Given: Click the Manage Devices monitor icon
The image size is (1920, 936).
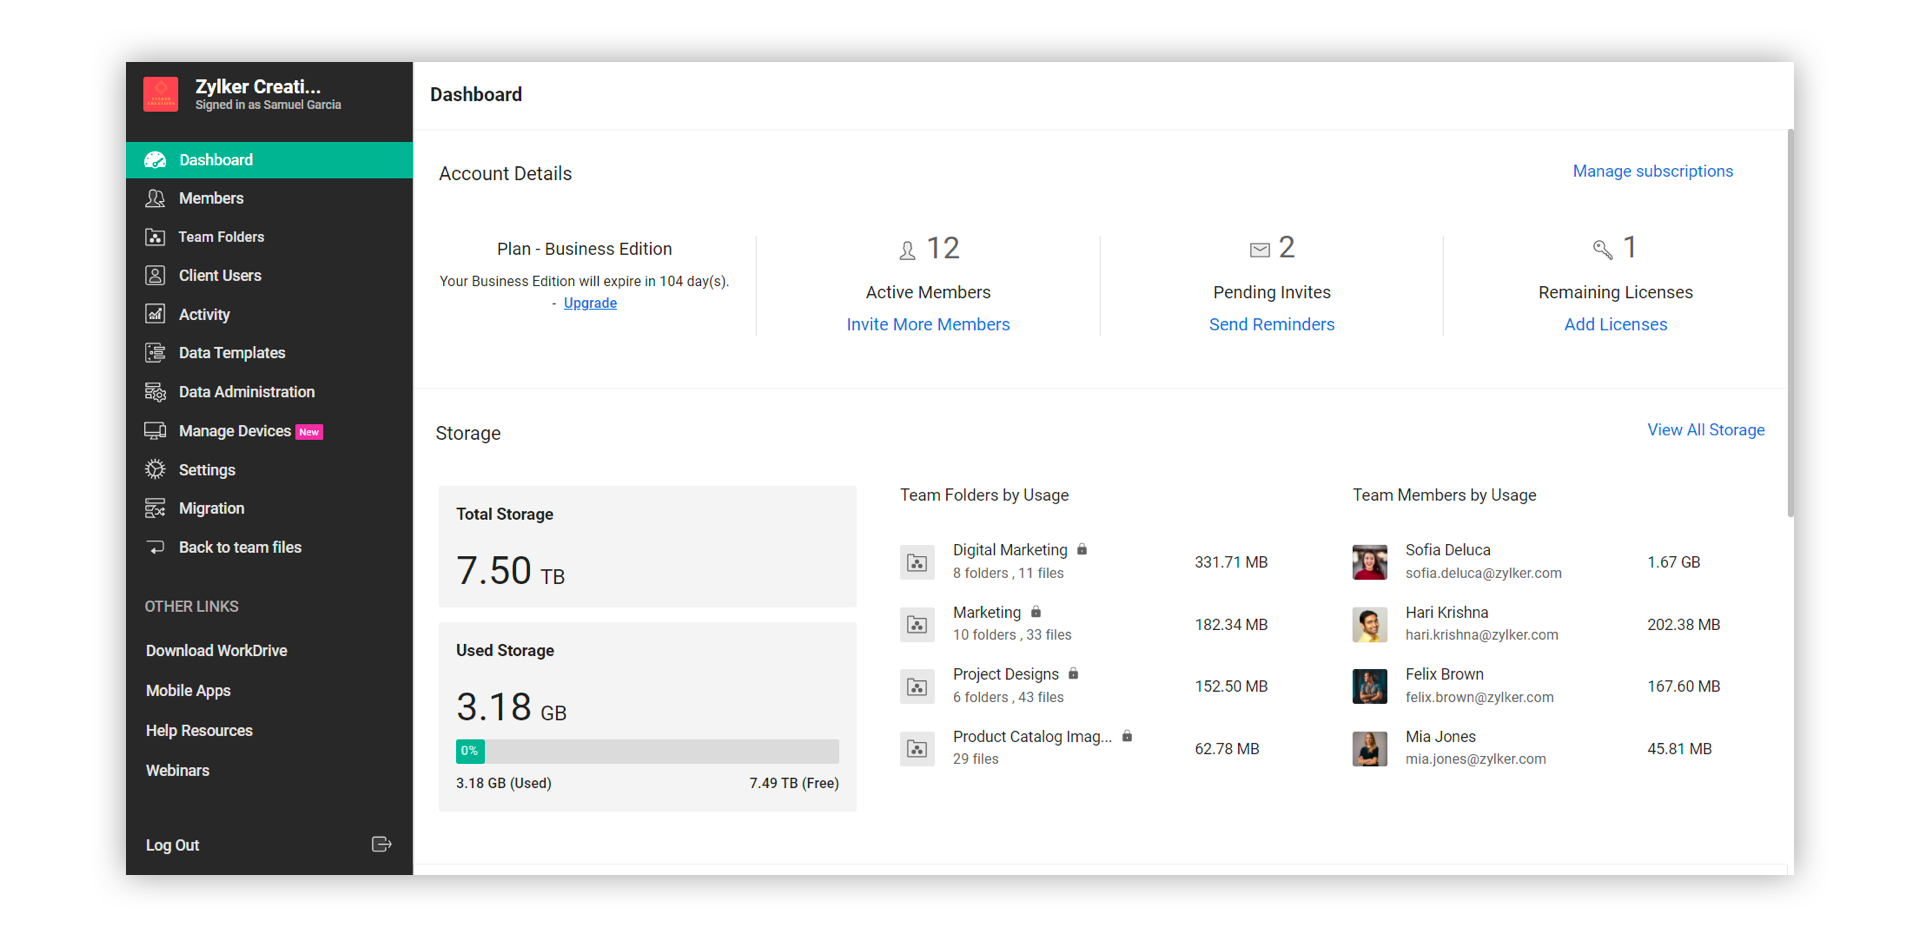Looking at the screenshot, I should click(155, 431).
